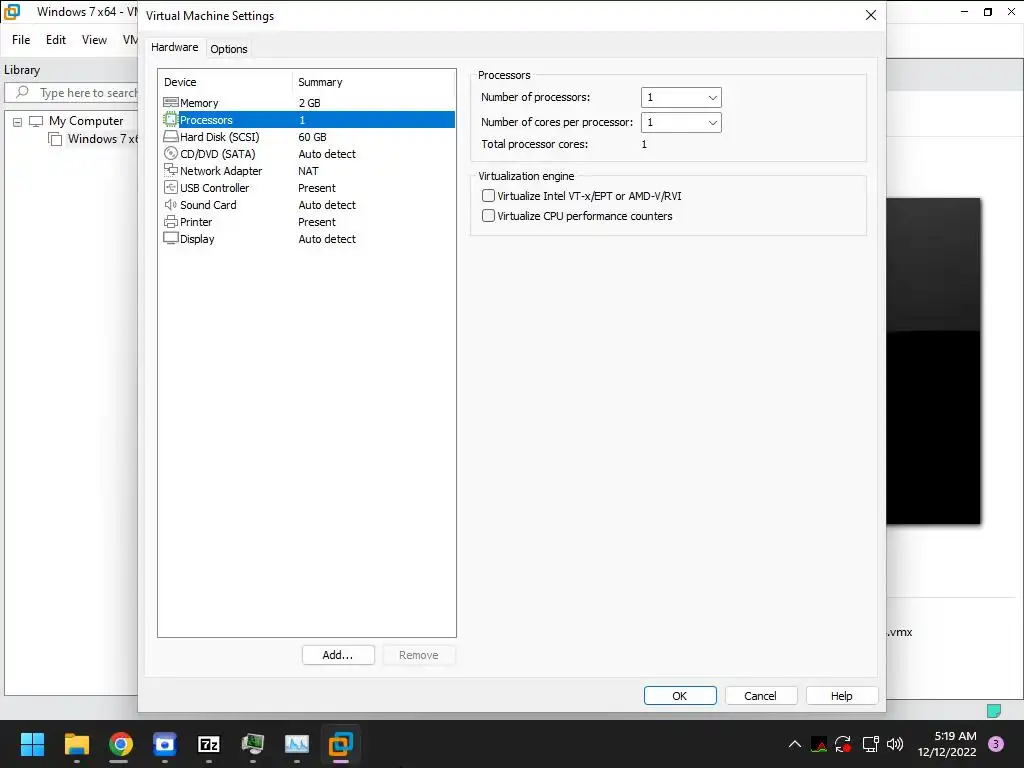Click the '60 GB' hard disk summary
The height and width of the screenshot is (768, 1024).
tap(312, 136)
